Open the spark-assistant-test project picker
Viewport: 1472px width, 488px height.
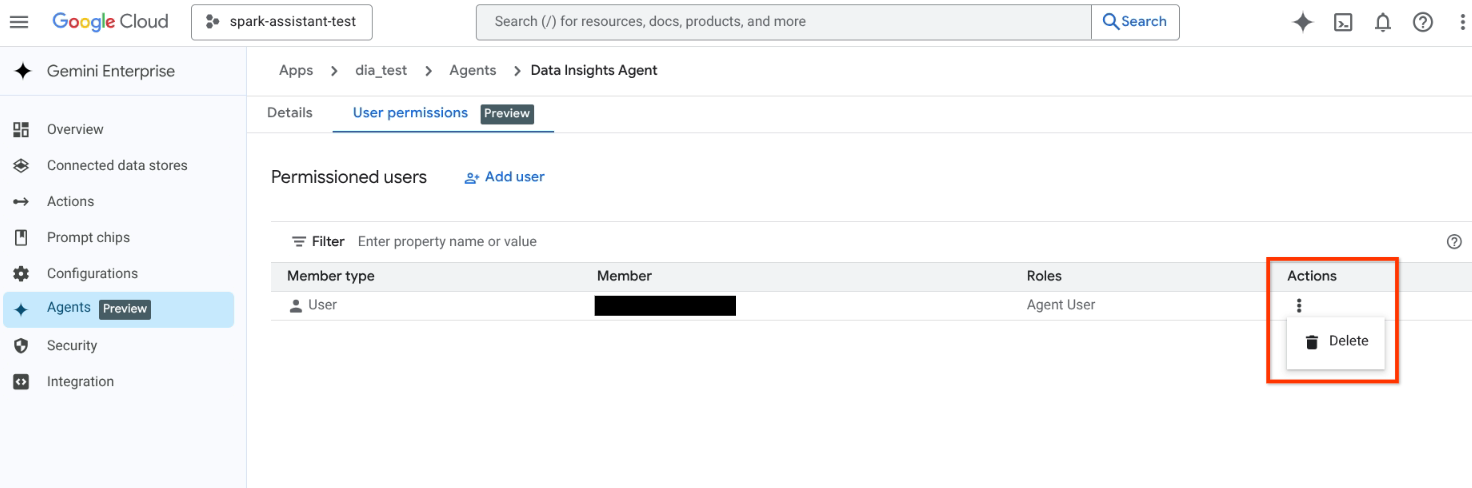pos(281,22)
